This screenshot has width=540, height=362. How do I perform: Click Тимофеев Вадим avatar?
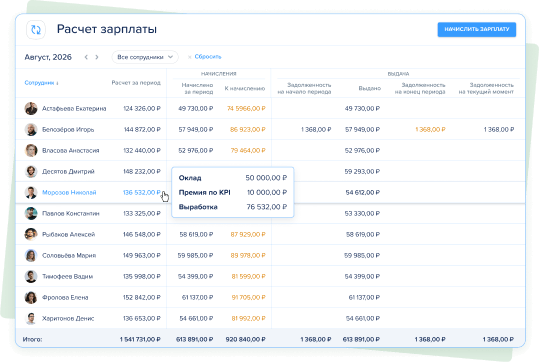pyautogui.click(x=31, y=277)
